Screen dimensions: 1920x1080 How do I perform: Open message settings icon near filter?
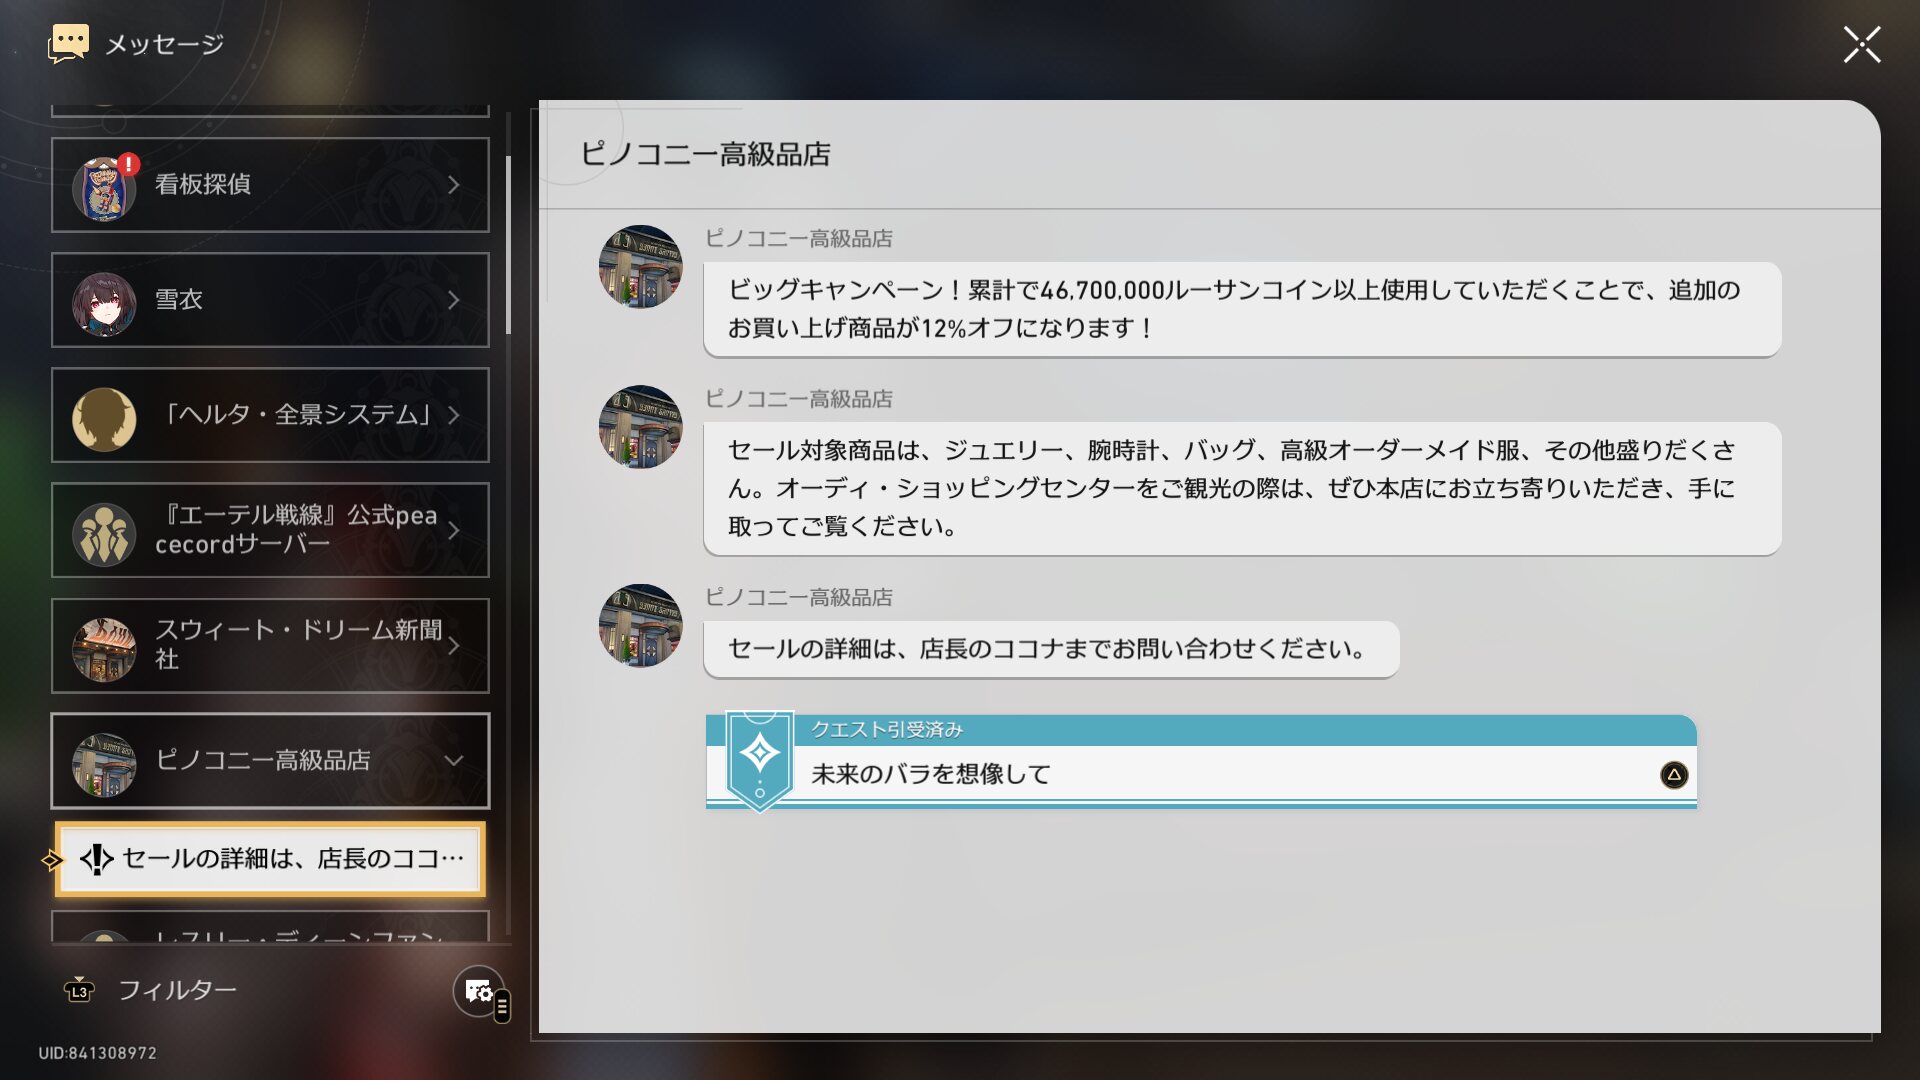pos(478,991)
